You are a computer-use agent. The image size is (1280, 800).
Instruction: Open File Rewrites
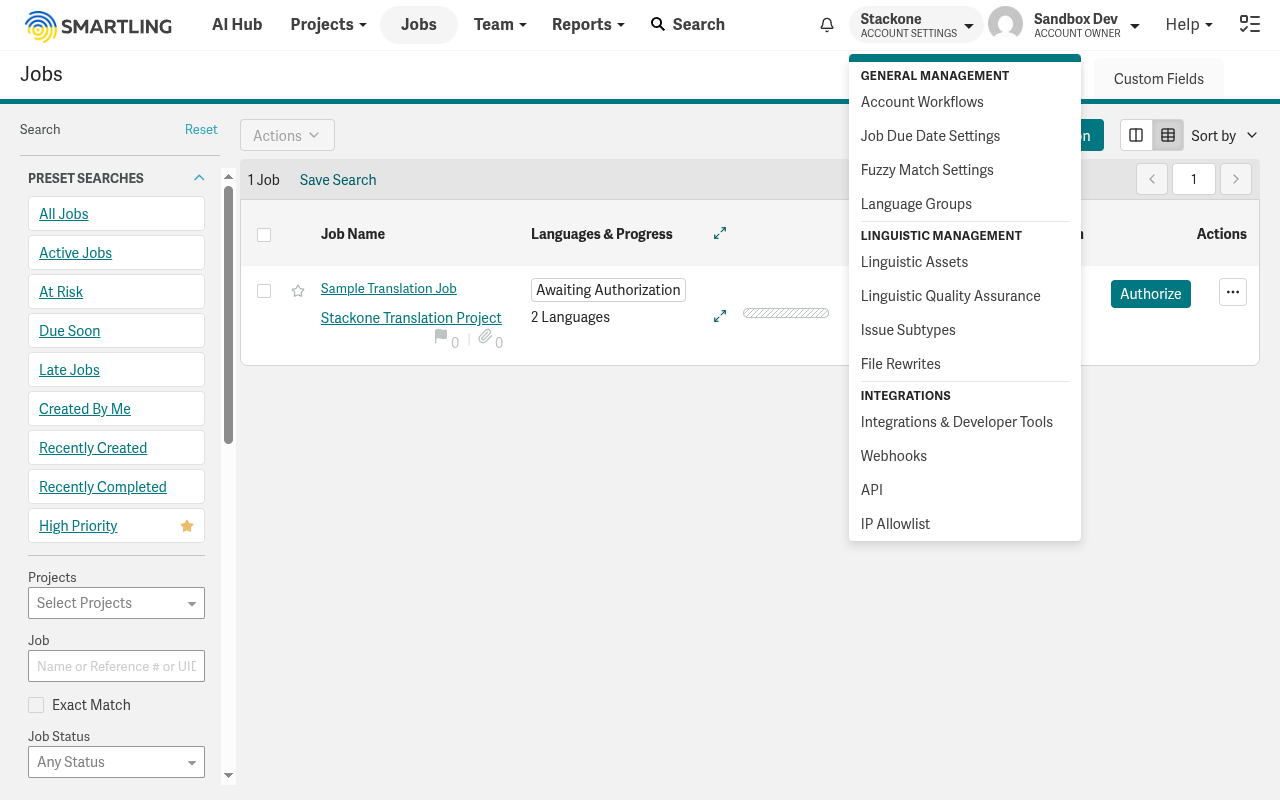(900, 364)
